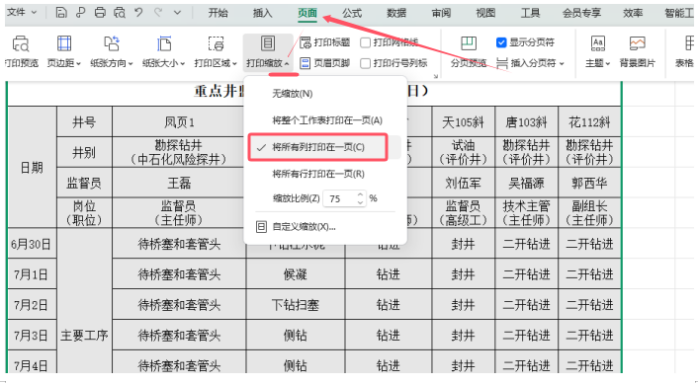Click the save icon in quick toolbar
The image size is (698, 384).
coord(61,13)
